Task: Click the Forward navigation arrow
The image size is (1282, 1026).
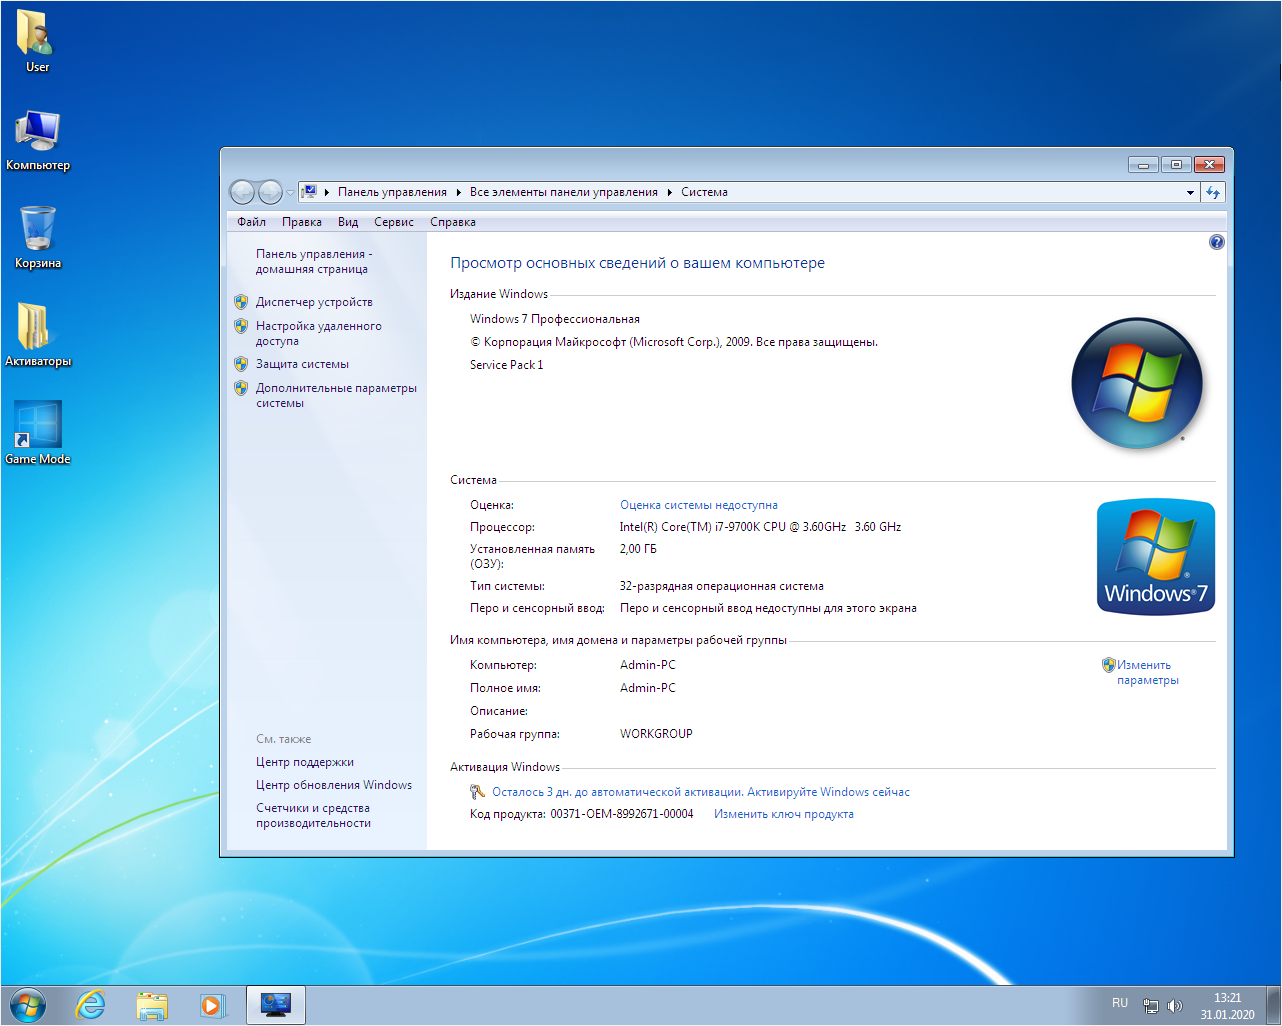Action: click(270, 192)
